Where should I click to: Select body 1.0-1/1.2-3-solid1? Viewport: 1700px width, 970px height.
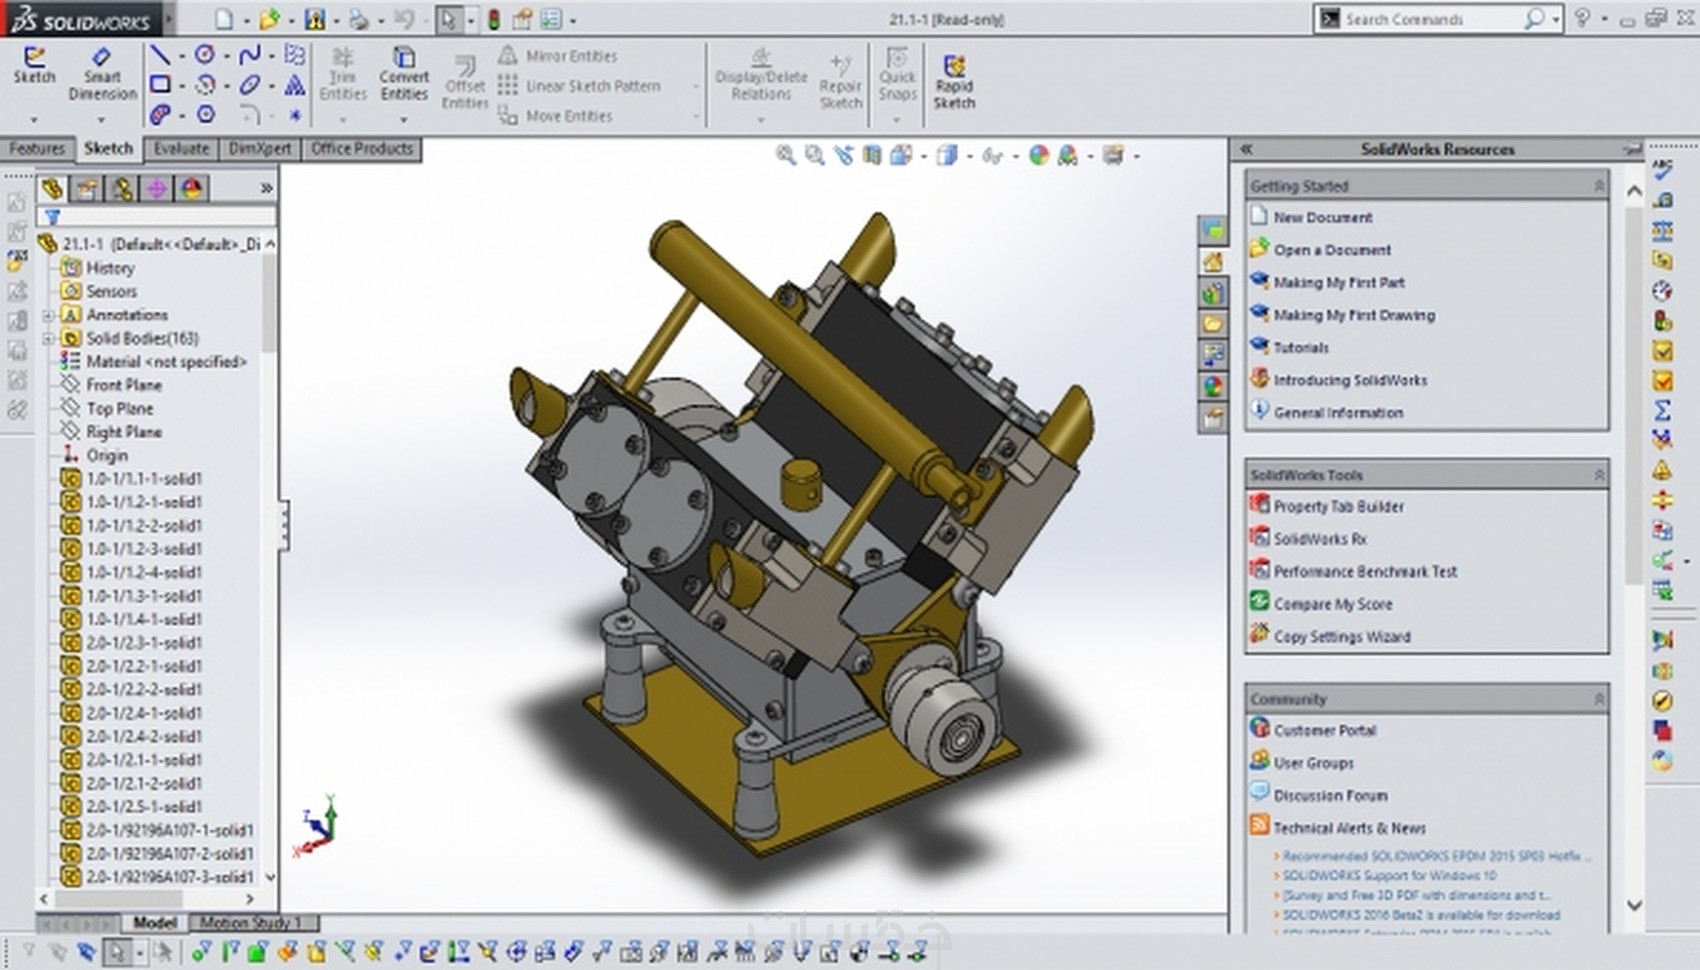click(x=144, y=549)
